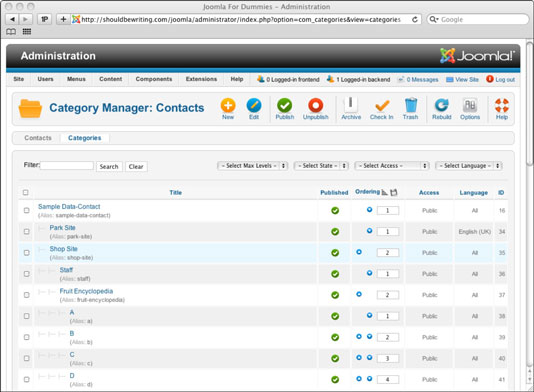This screenshot has width=534, height=392.
Task: Open the Fruit Encyclopedia category link
Action: point(86,291)
